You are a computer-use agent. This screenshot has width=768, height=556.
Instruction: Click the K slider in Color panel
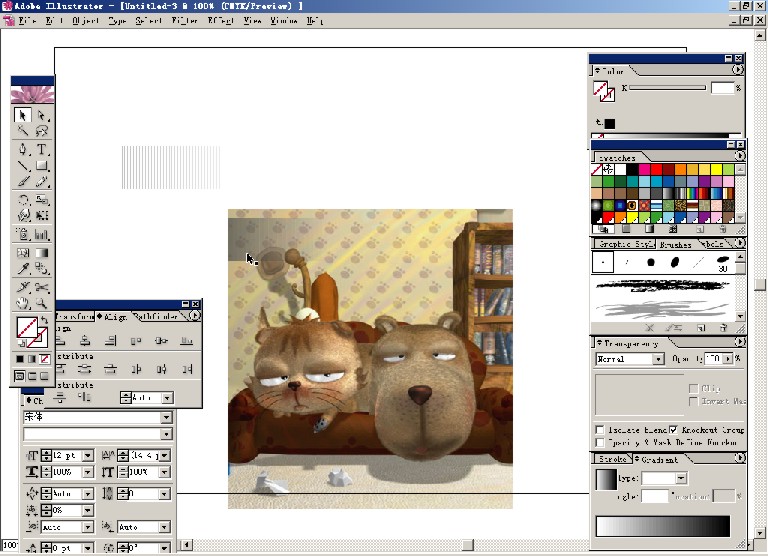668,88
